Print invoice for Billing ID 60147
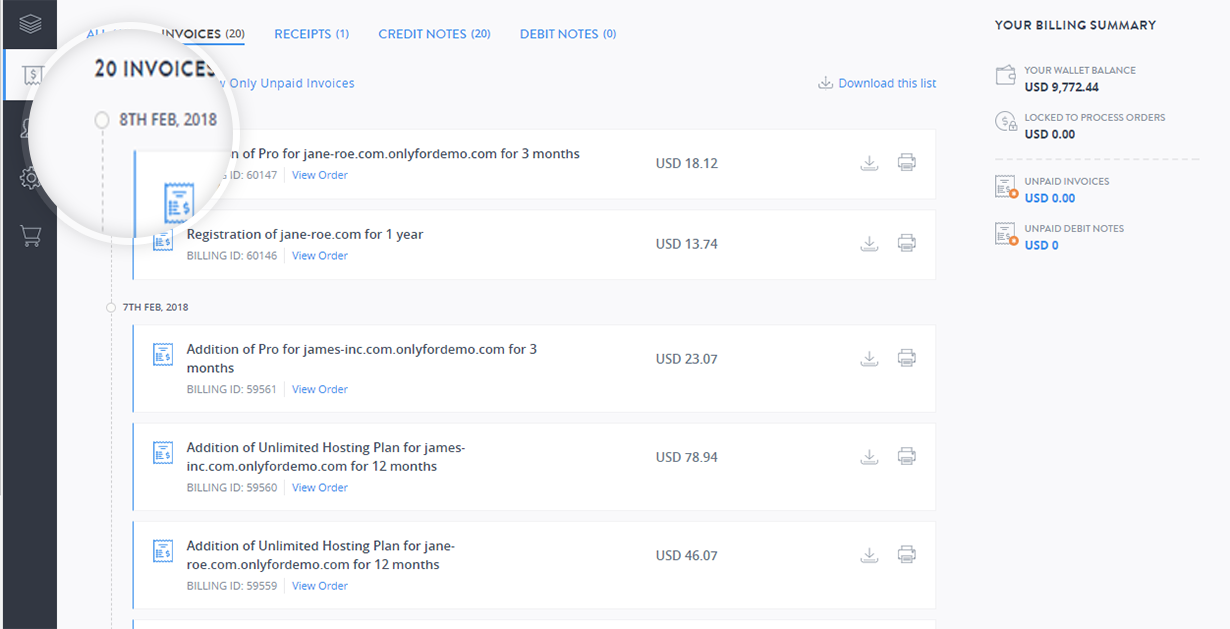The height and width of the screenshot is (629, 1230). click(906, 162)
